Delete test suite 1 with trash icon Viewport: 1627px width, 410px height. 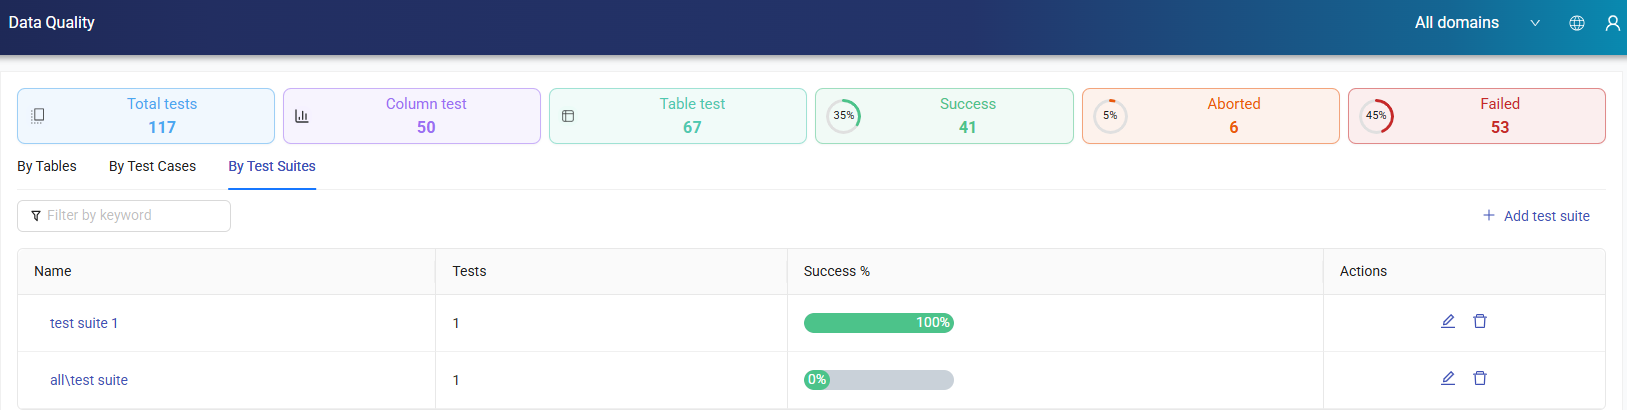point(1480,321)
